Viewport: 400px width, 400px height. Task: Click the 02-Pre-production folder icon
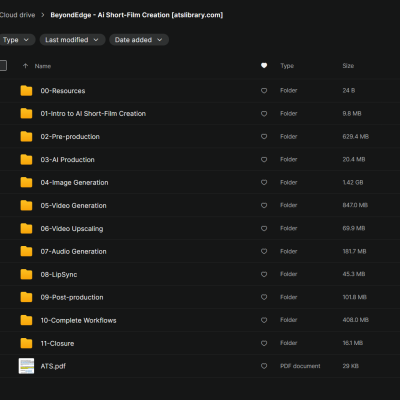pyautogui.click(x=26, y=137)
